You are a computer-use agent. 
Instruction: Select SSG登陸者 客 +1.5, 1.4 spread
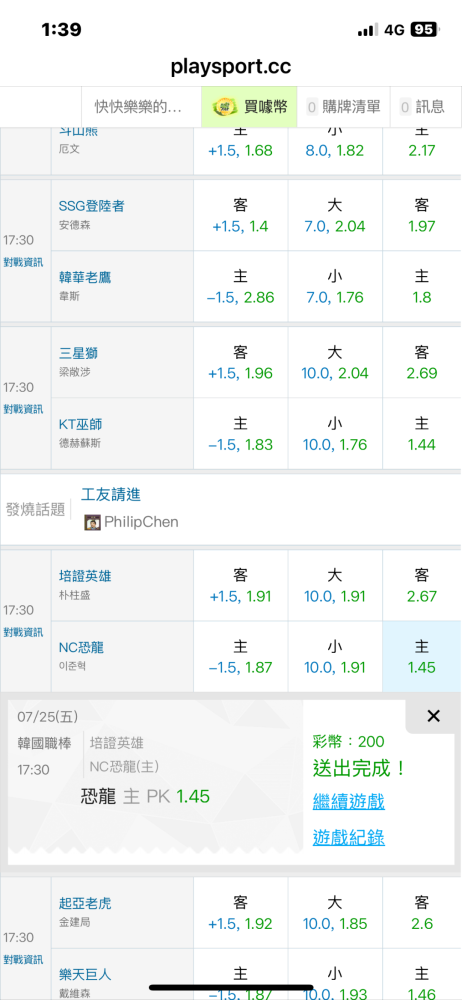click(x=241, y=215)
